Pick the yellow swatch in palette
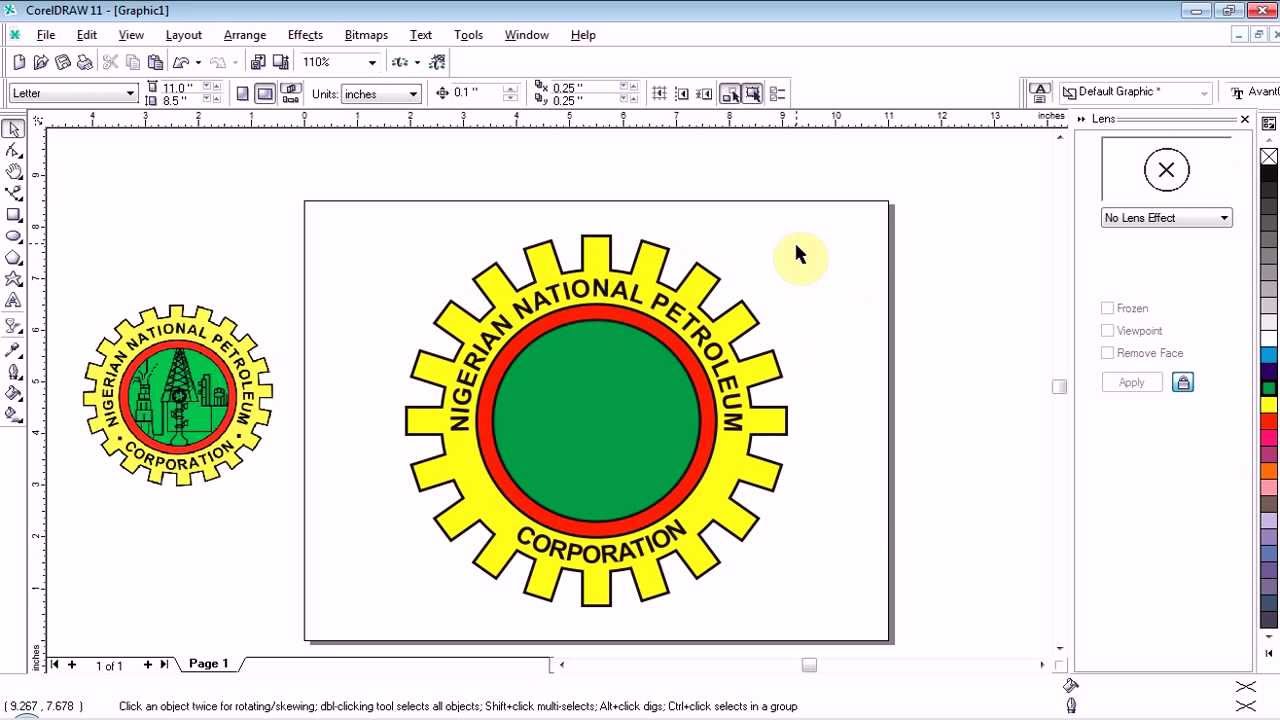Viewport: 1280px width, 720px height. click(x=1269, y=405)
